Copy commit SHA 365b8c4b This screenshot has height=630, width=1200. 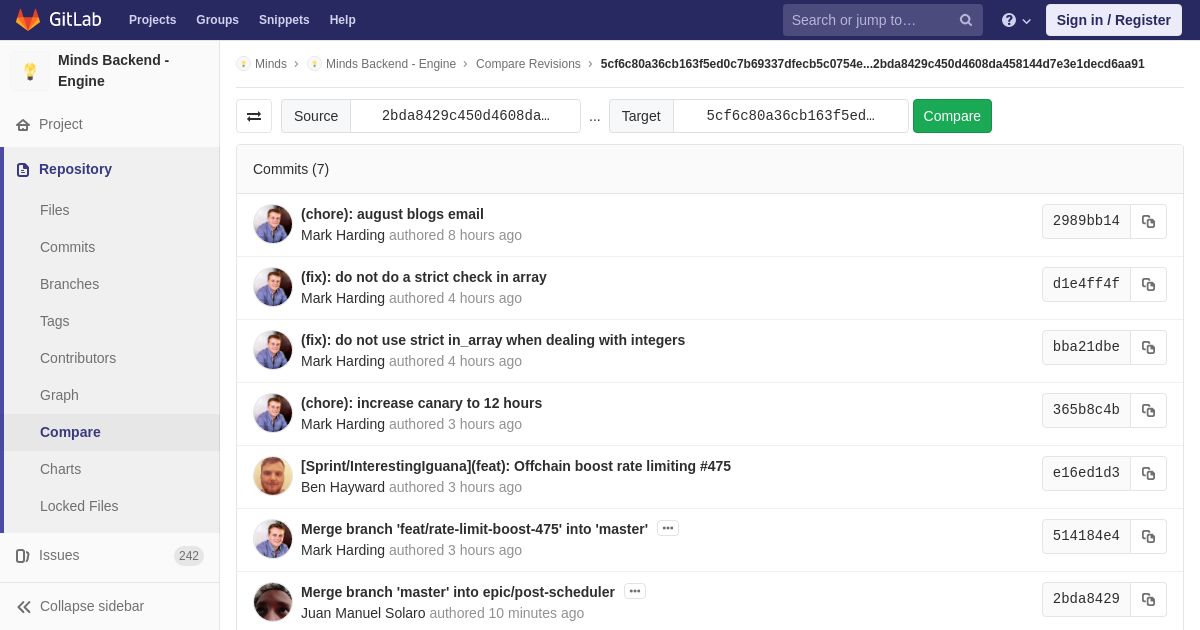click(x=1148, y=411)
